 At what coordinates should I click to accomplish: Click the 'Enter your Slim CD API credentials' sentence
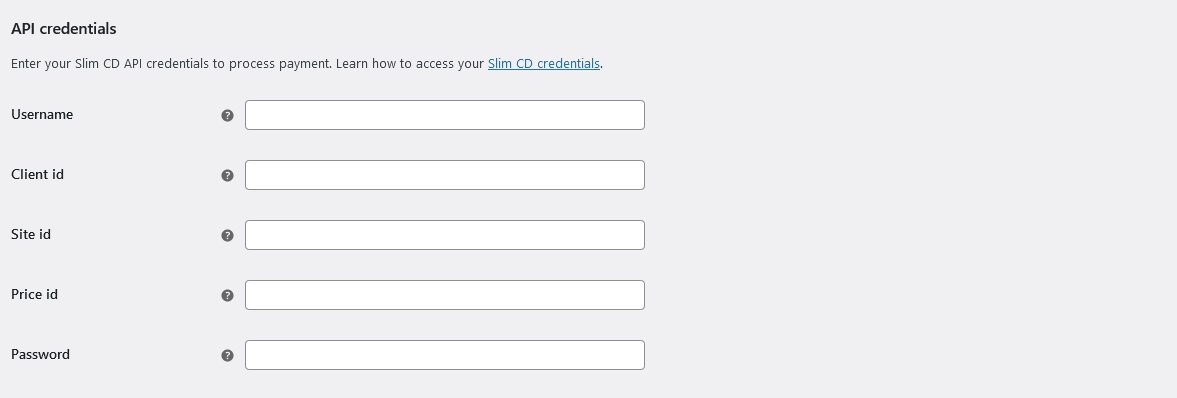(171, 64)
